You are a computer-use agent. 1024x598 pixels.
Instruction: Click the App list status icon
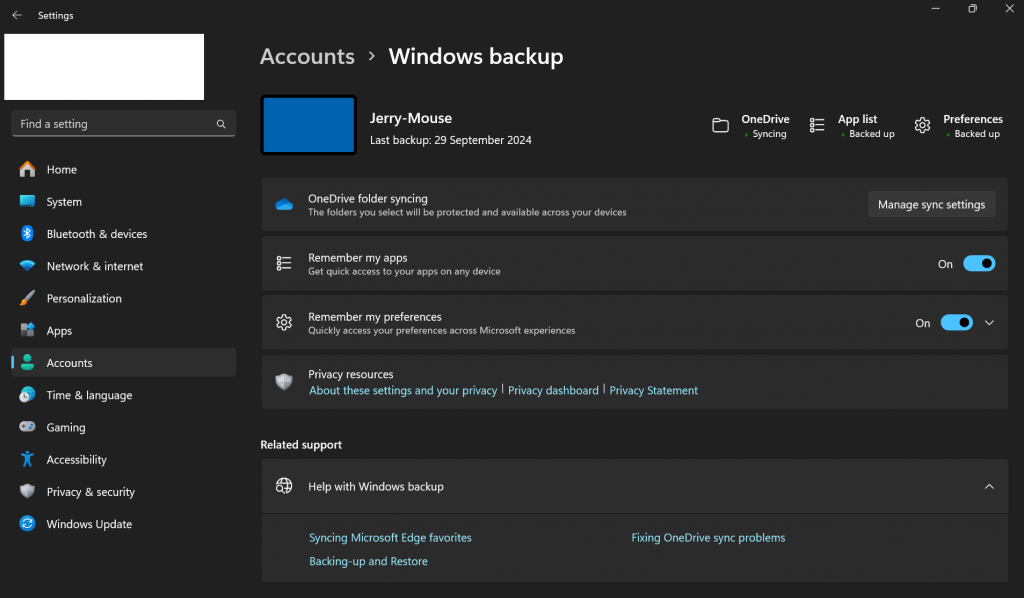pos(817,125)
